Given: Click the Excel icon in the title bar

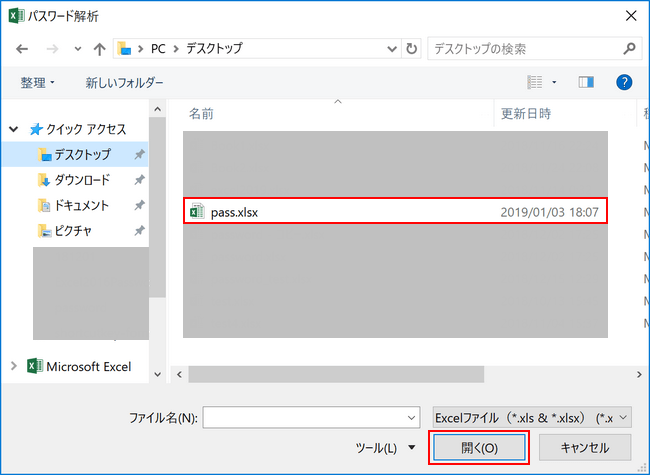Looking at the screenshot, I should 16,16.
